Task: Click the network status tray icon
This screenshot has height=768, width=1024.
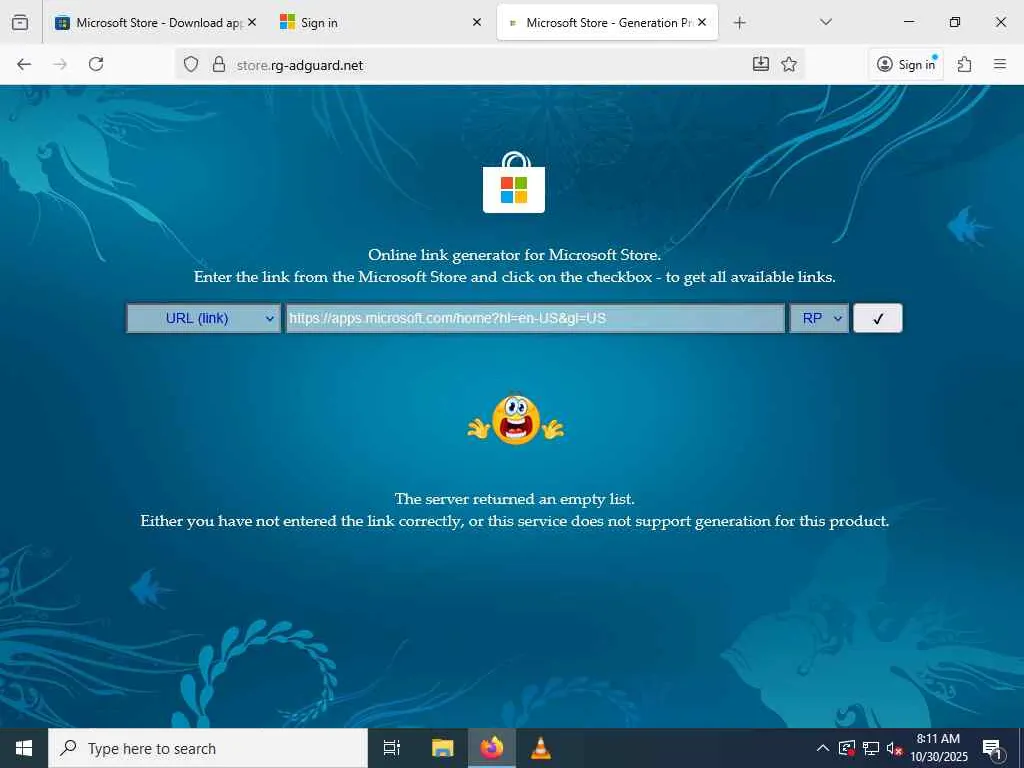Action: [x=871, y=748]
